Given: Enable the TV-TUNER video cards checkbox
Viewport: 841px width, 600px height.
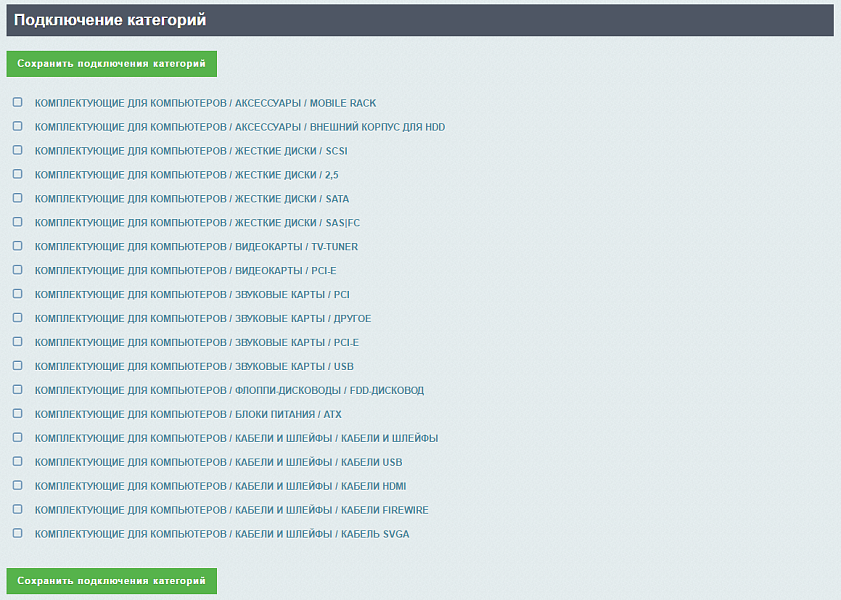Looking at the screenshot, I should (x=17, y=246).
